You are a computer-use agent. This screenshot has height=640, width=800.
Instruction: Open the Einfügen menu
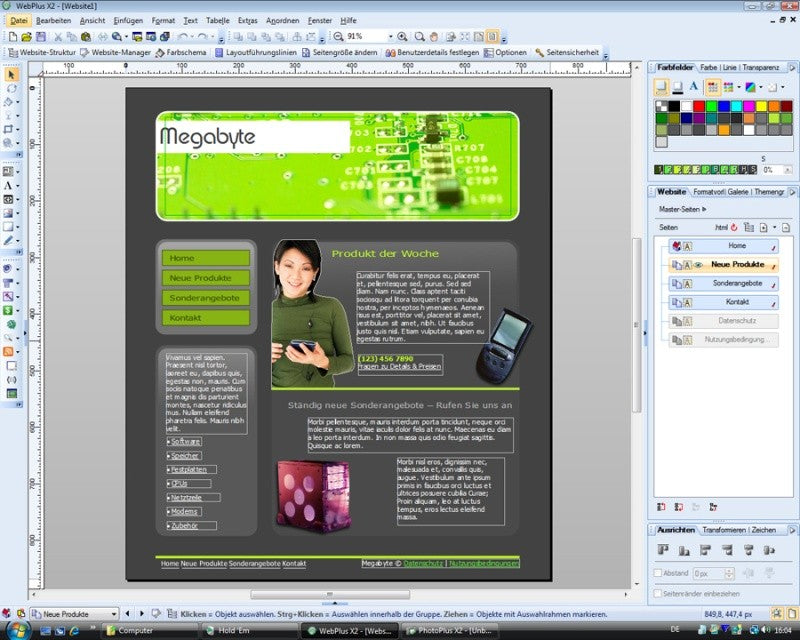pyautogui.click(x=128, y=20)
